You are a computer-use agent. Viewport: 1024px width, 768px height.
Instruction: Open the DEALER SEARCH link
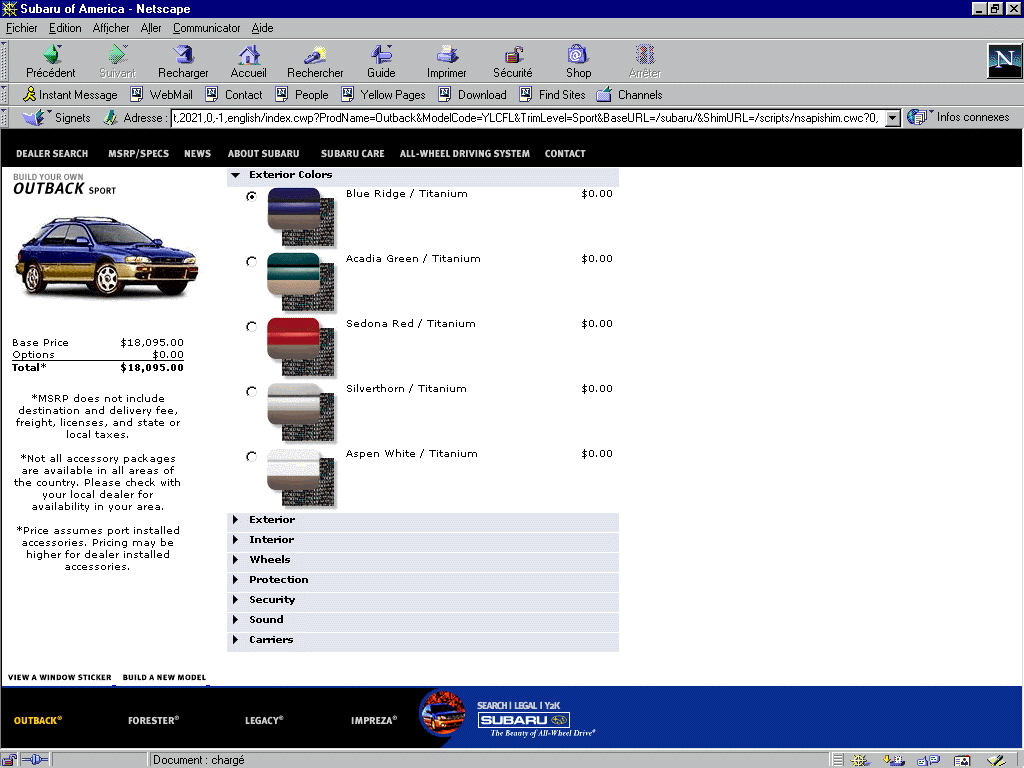coord(52,153)
